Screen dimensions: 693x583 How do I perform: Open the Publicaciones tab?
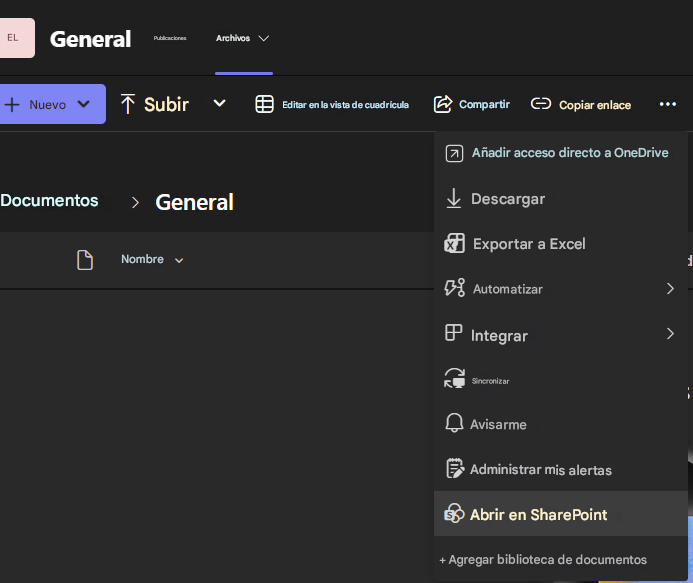pyautogui.click(x=170, y=38)
